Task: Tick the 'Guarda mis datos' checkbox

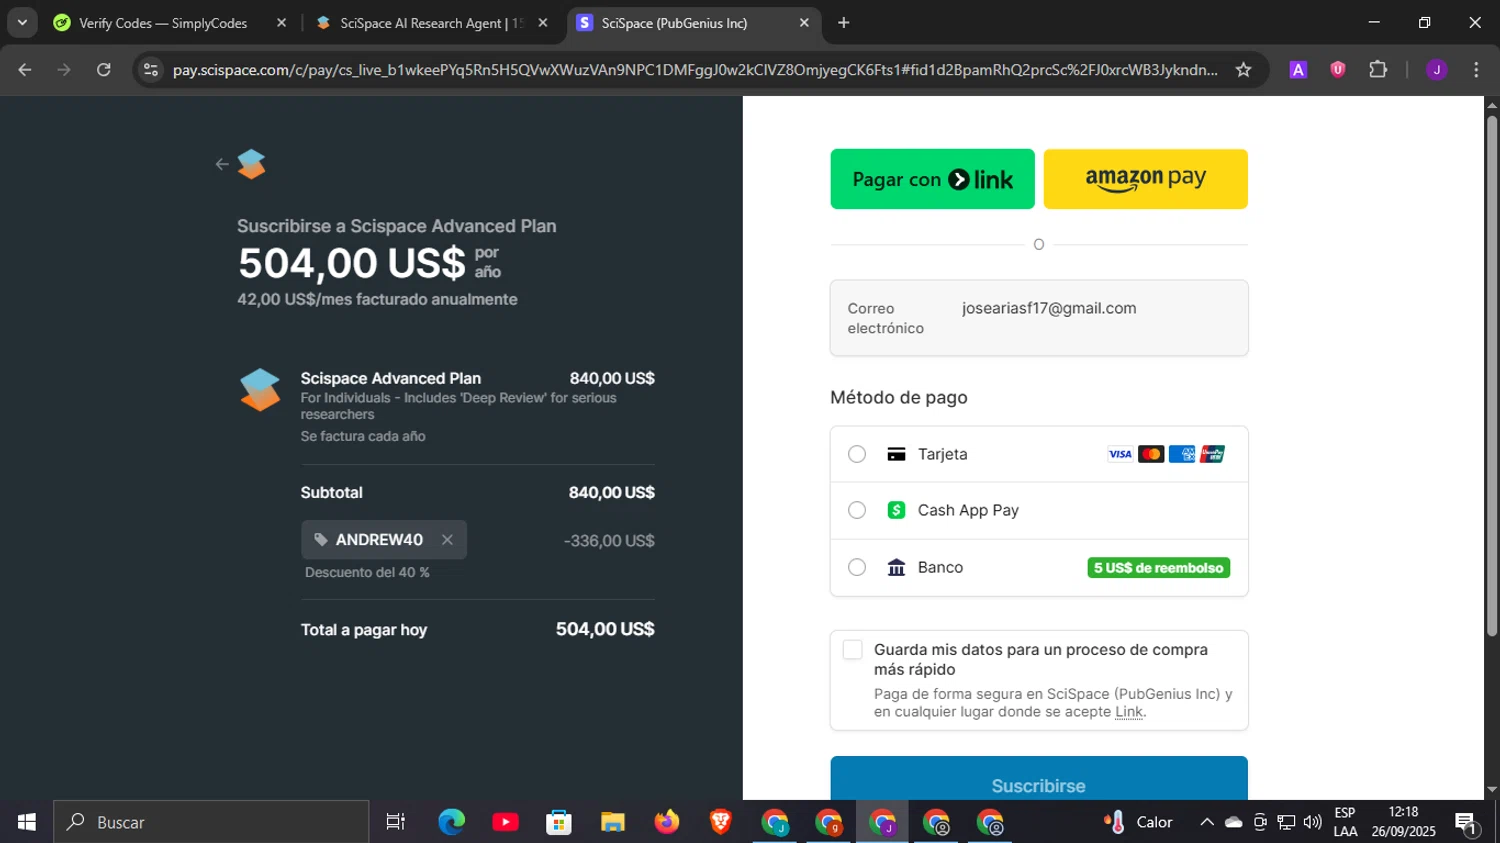Action: click(852, 650)
